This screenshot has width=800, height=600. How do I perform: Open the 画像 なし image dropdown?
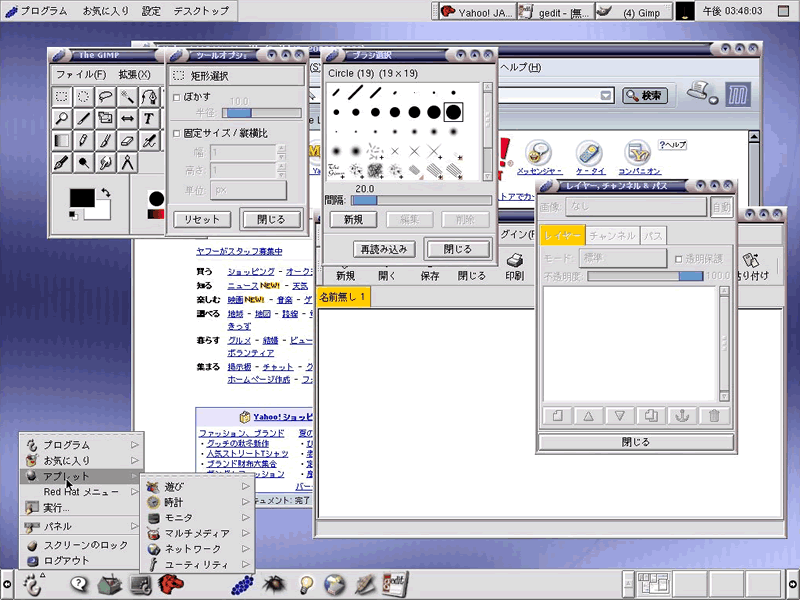tap(636, 207)
